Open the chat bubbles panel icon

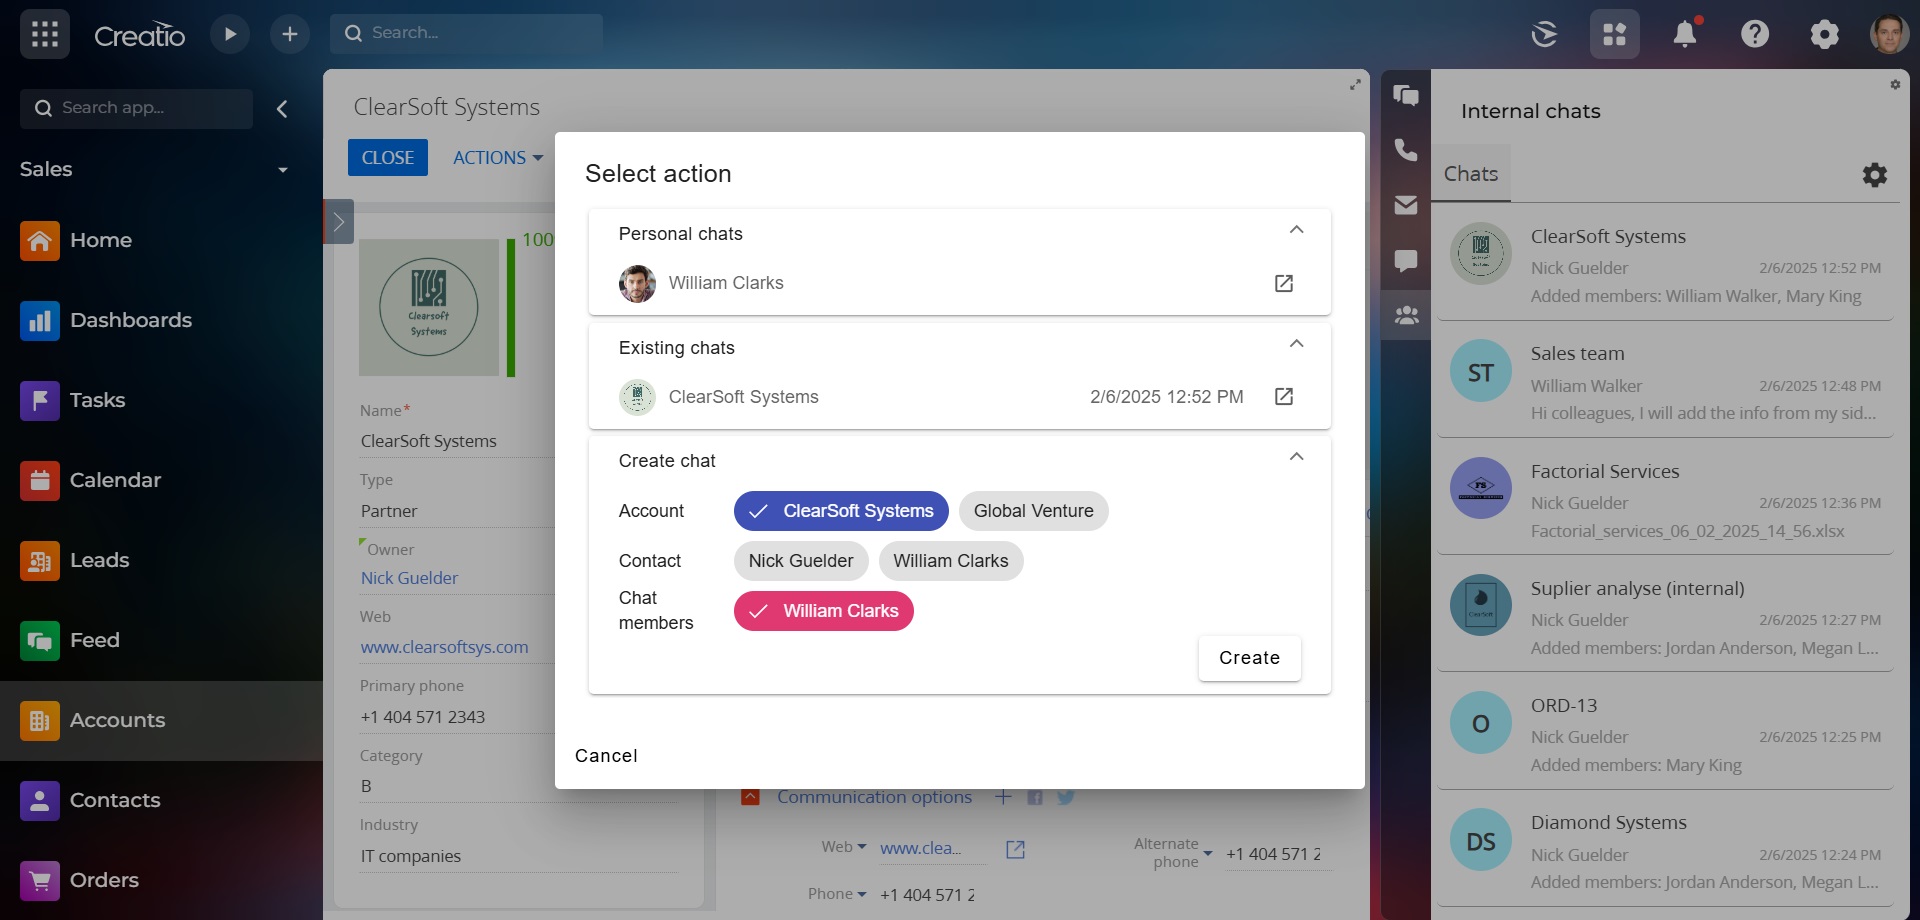(x=1406, y=96)
